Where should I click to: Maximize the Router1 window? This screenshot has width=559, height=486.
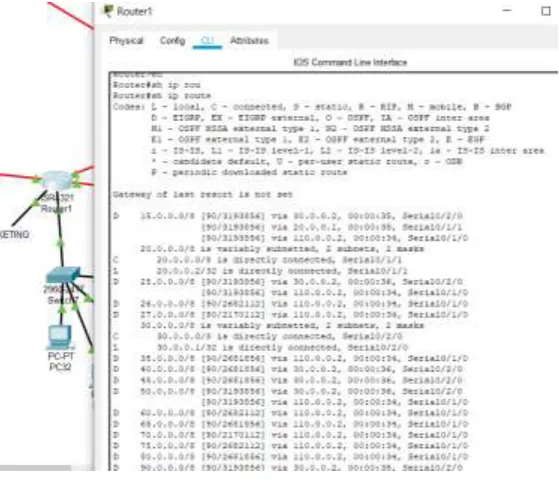pos(546,11)
